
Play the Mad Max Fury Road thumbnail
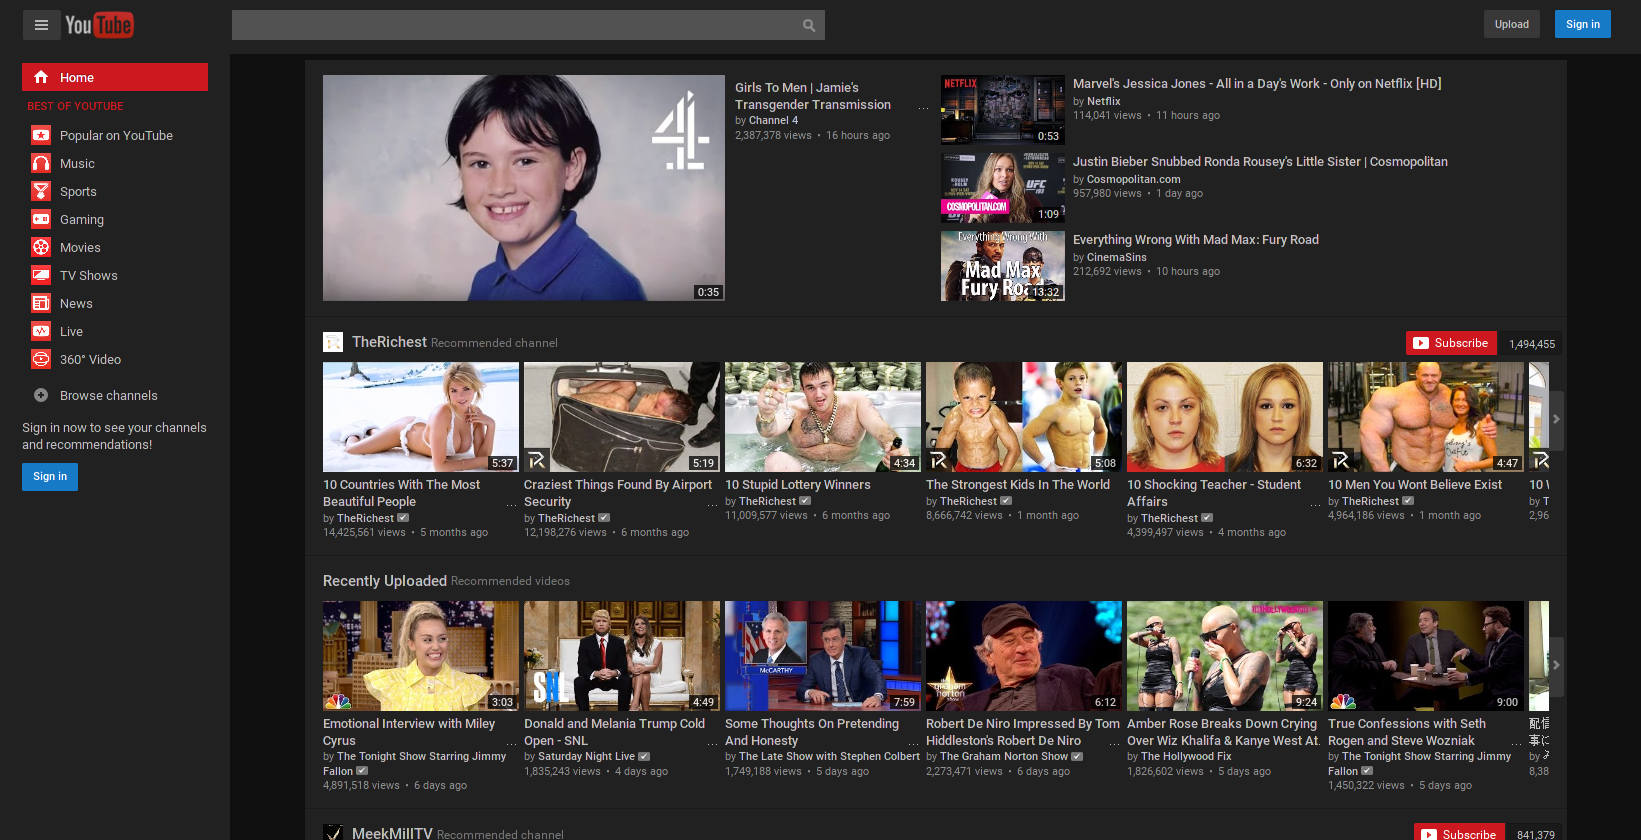click(x=1002, y=266)
